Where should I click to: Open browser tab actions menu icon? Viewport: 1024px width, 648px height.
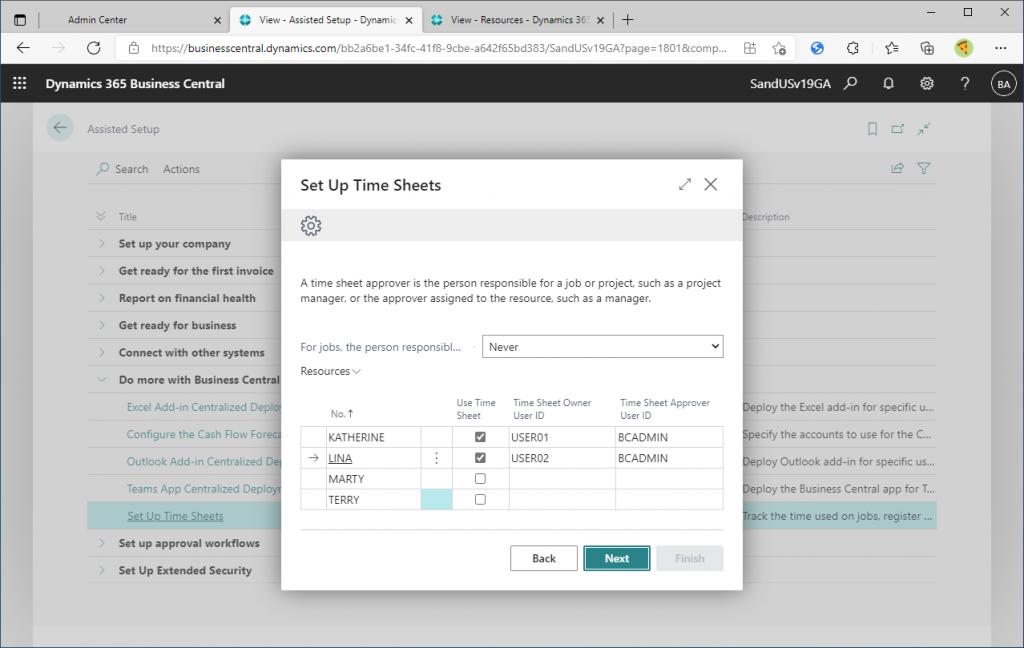[20, 20]
